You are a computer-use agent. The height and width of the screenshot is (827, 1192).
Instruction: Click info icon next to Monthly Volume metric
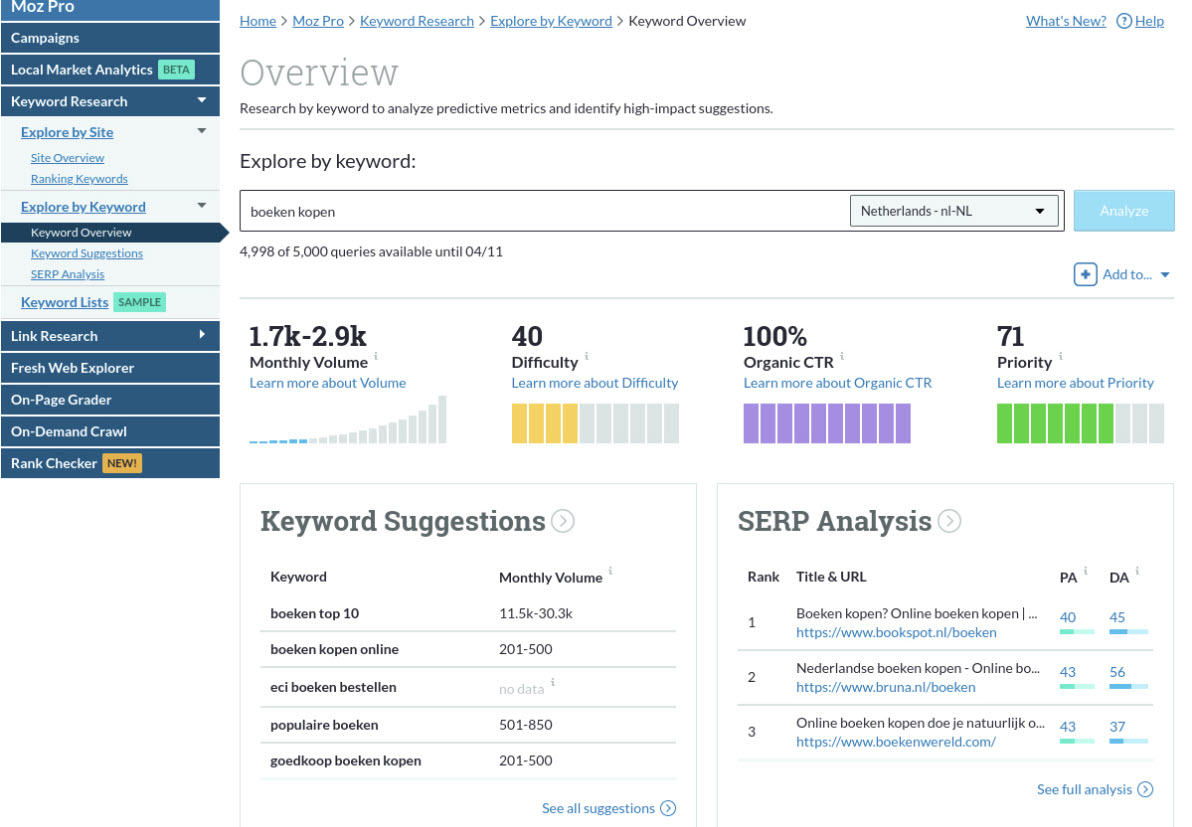tap(376, 357)
